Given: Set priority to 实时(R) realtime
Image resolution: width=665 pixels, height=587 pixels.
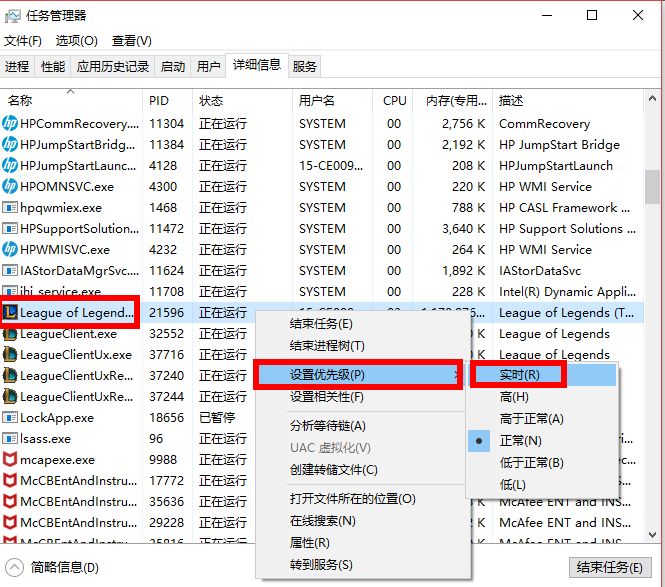Looking at the screenshot, I should pos(542,375).
